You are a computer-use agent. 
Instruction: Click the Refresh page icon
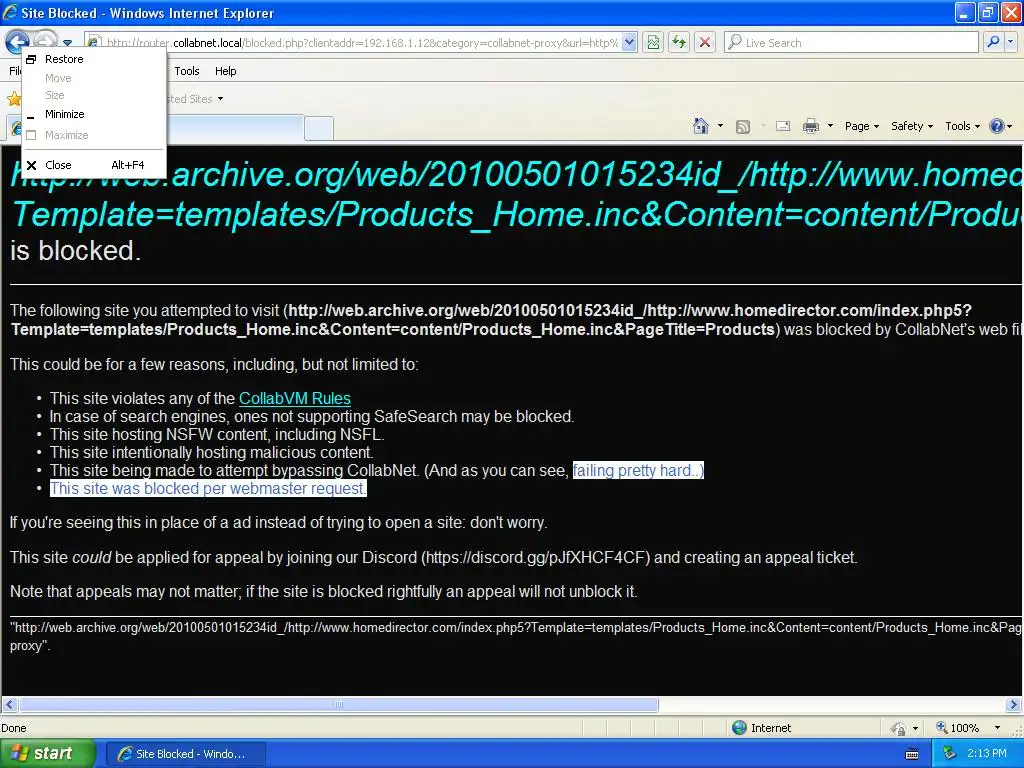pyautogui.click(x=679, y=43)
